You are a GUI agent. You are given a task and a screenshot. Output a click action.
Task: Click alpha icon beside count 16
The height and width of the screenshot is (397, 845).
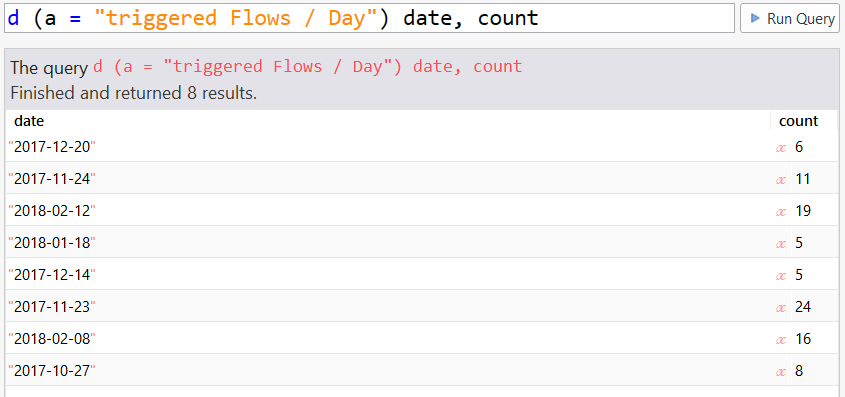781,340
